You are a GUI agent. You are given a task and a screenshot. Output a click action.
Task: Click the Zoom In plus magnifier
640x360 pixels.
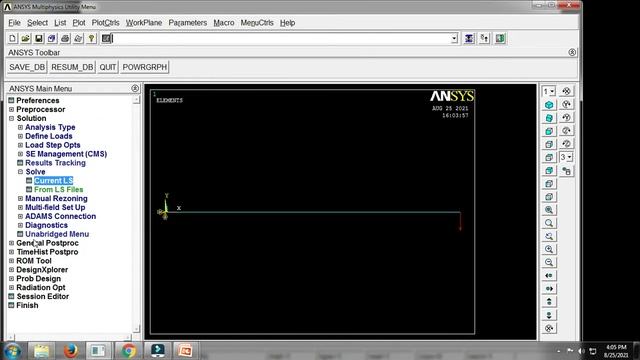[549, 249]
